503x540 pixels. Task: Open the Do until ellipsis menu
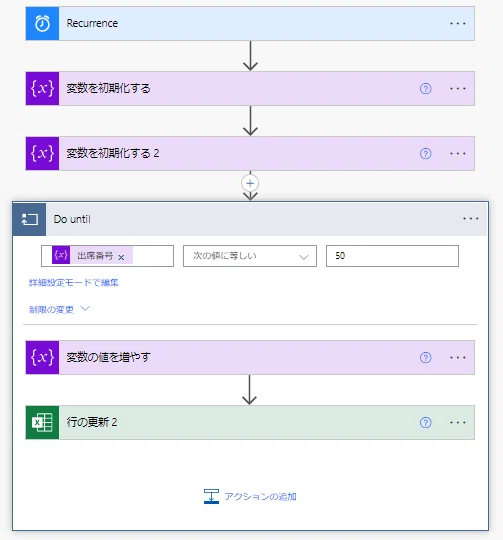point(471,219)
